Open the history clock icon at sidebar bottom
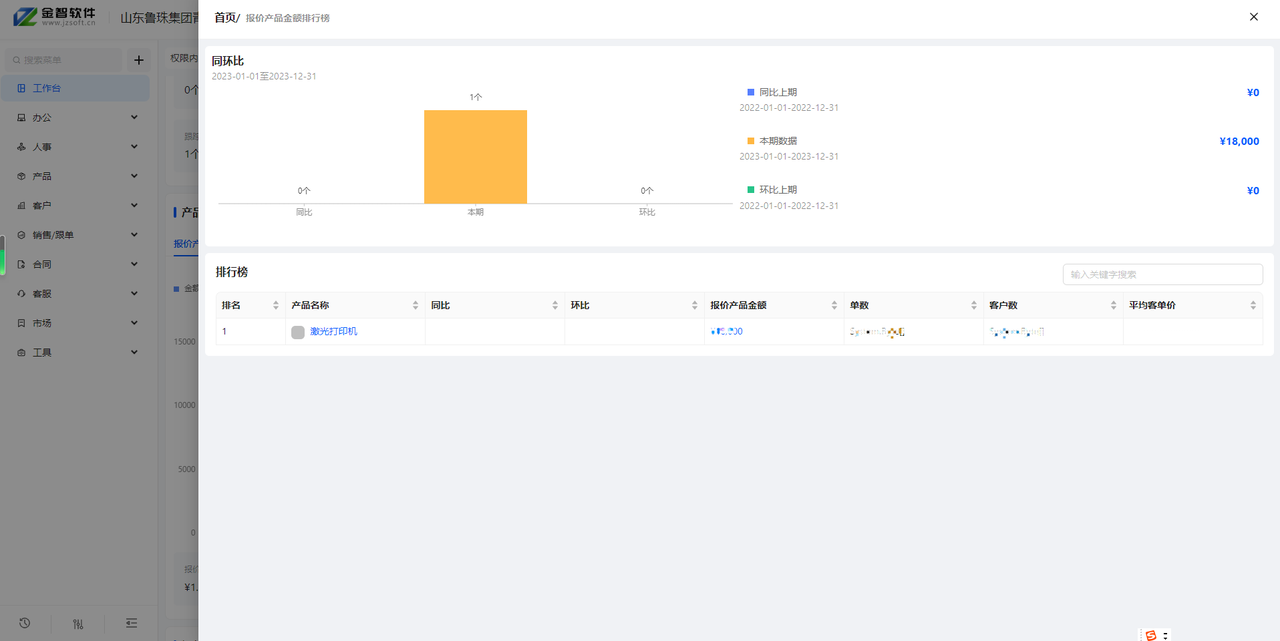Image resolution: width=1280 pixels, height=641 pixels. [x=24, y=623]
